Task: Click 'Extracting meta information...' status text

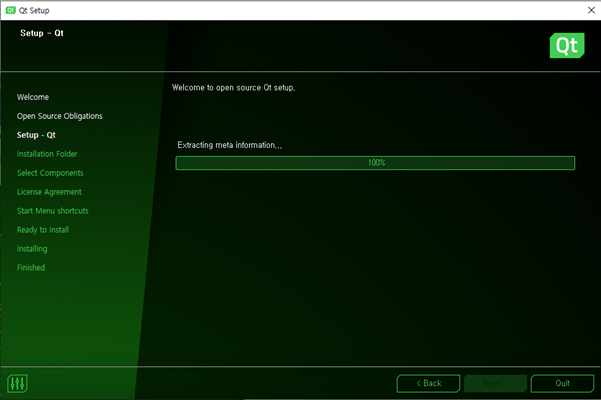Action: tap(230, 145)
